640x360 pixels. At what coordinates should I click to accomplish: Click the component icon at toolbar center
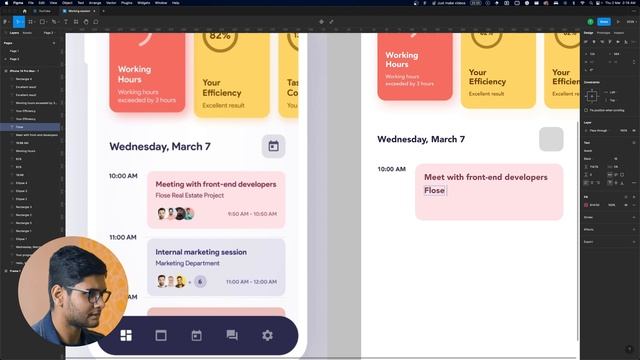click(321, 22)
